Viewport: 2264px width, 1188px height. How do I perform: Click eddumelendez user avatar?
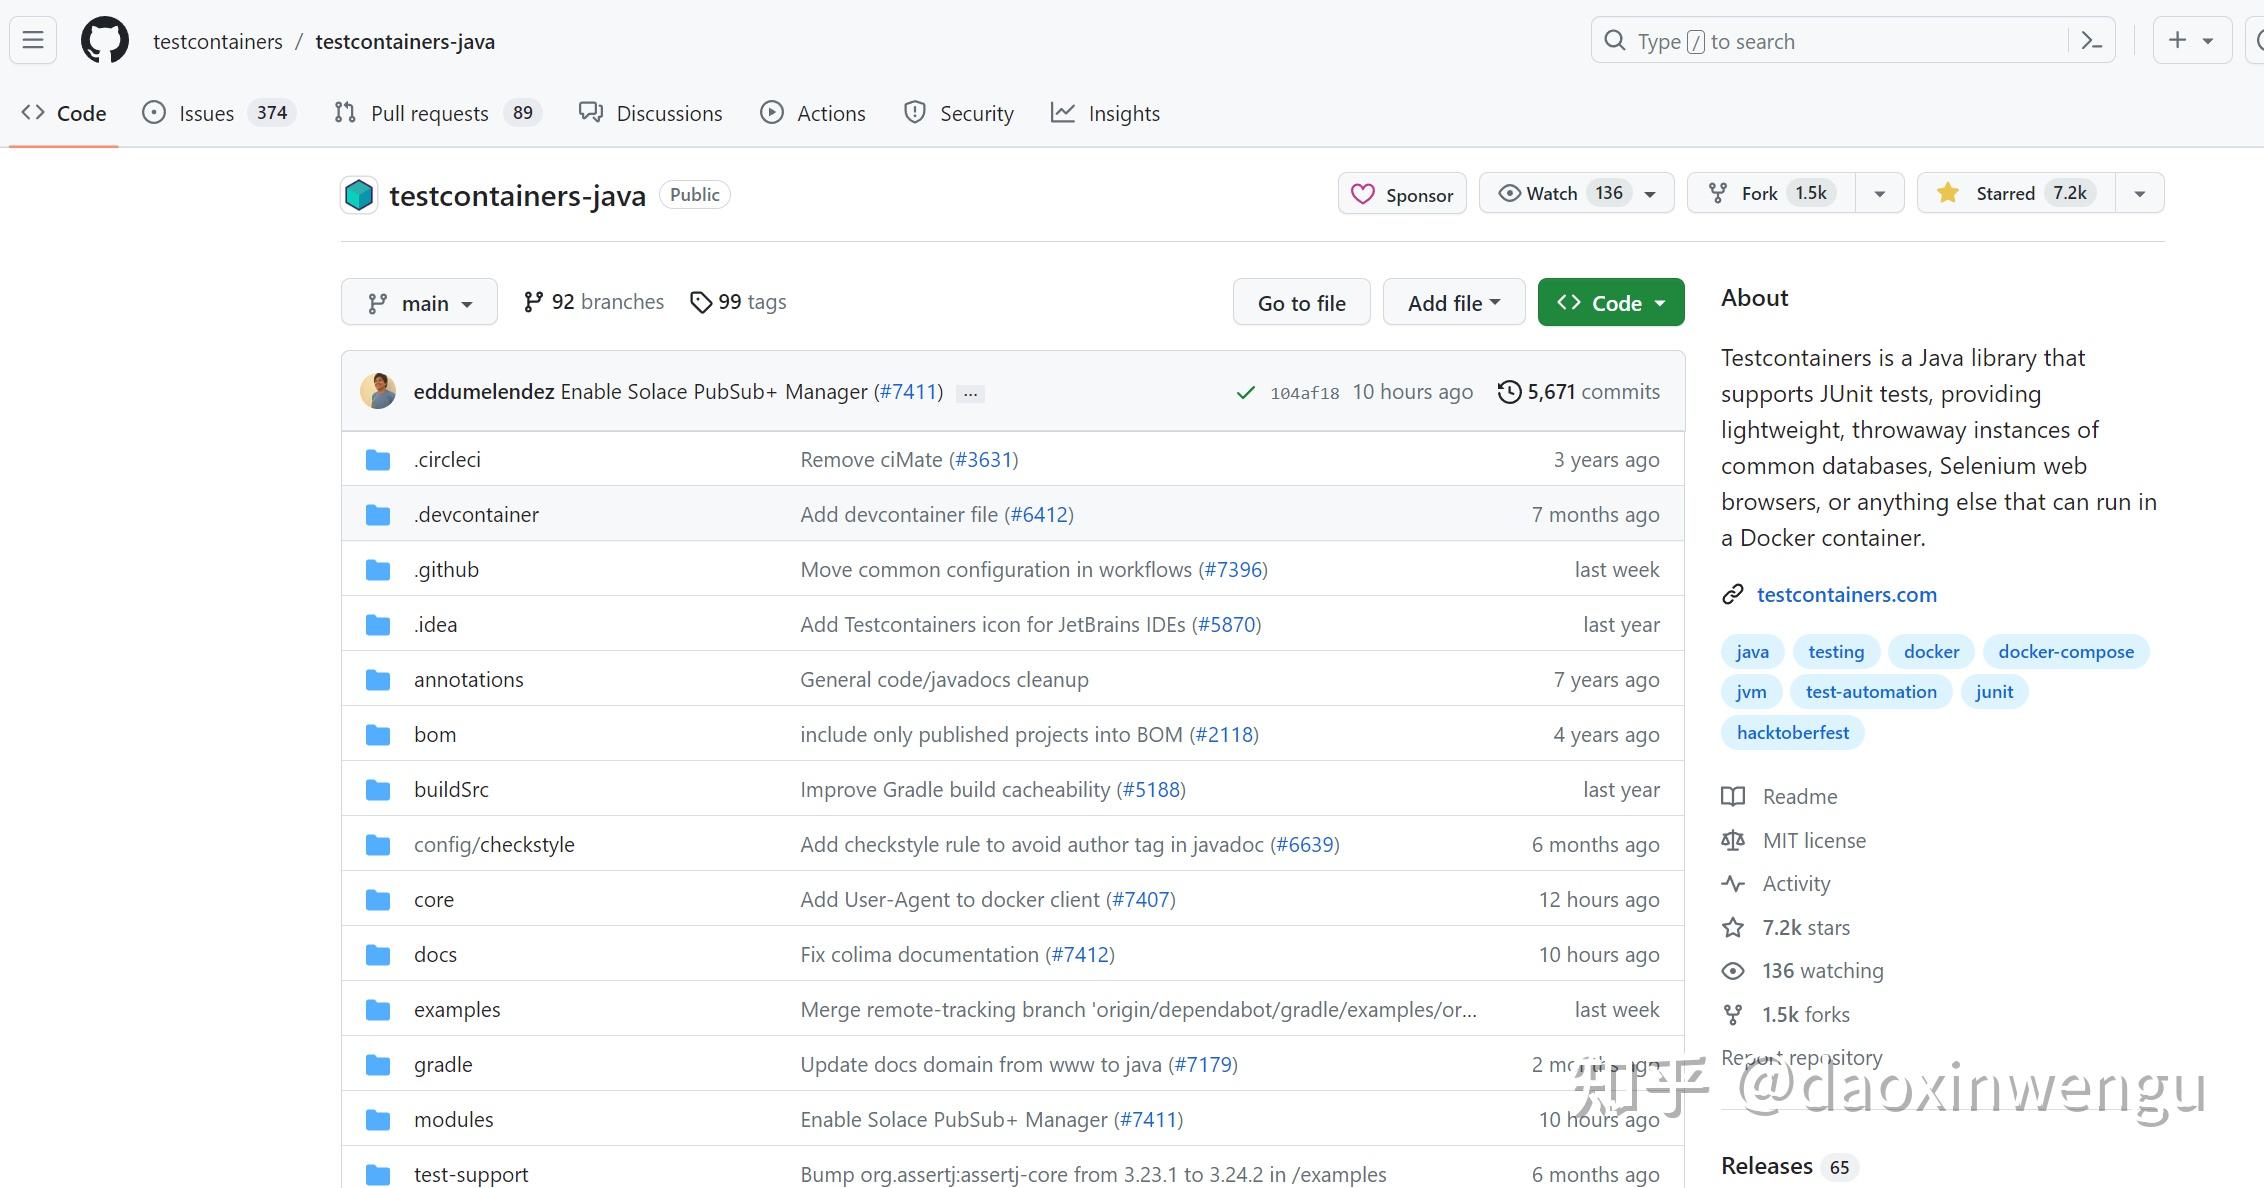pyautogui.click(x=378, y=391)
